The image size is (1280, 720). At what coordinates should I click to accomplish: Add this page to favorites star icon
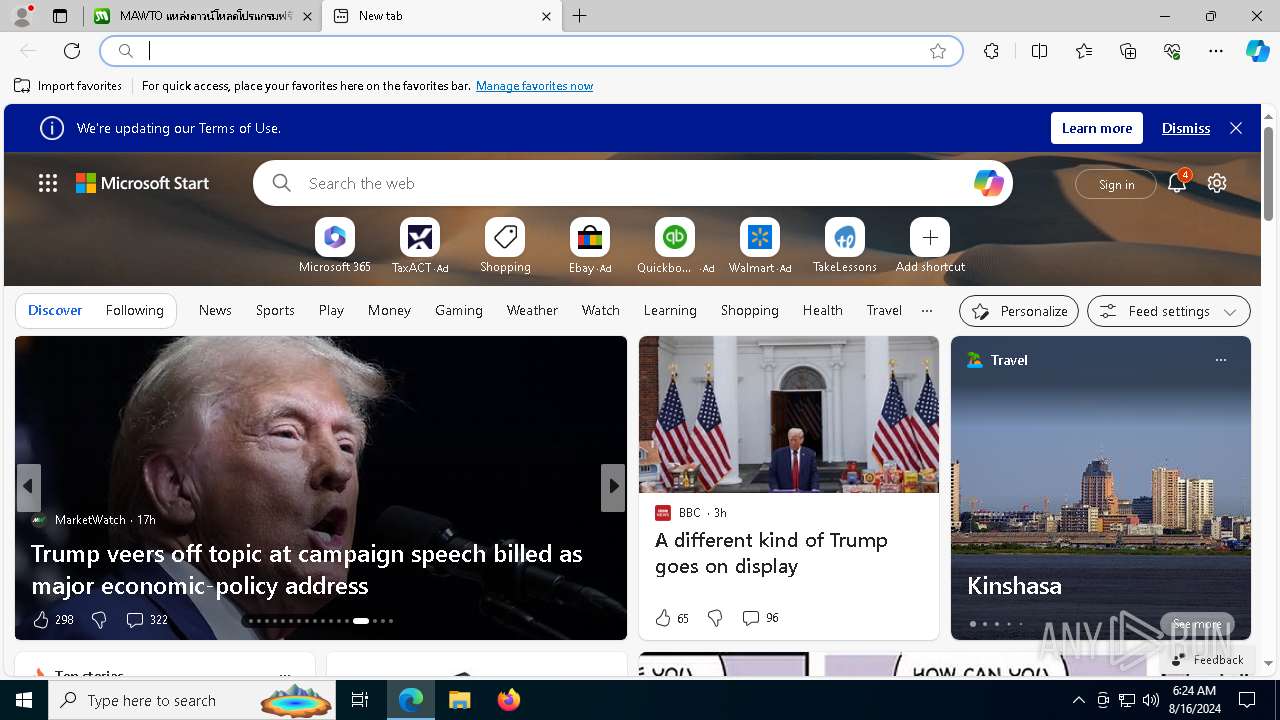point(938,51)
